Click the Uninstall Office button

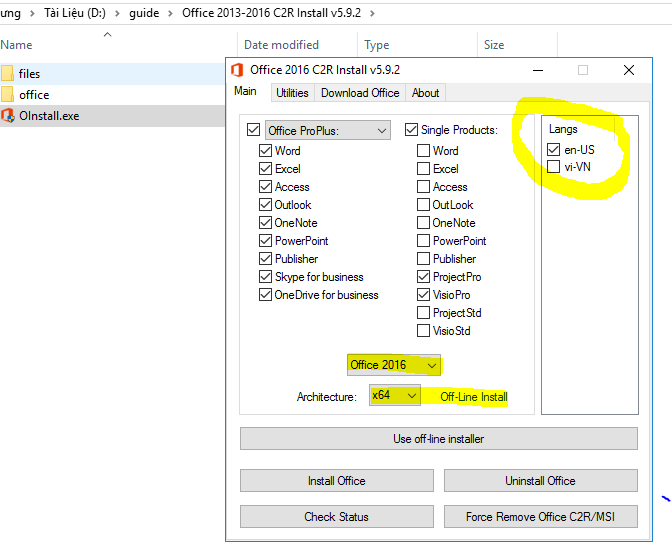(x=541, y=481)
